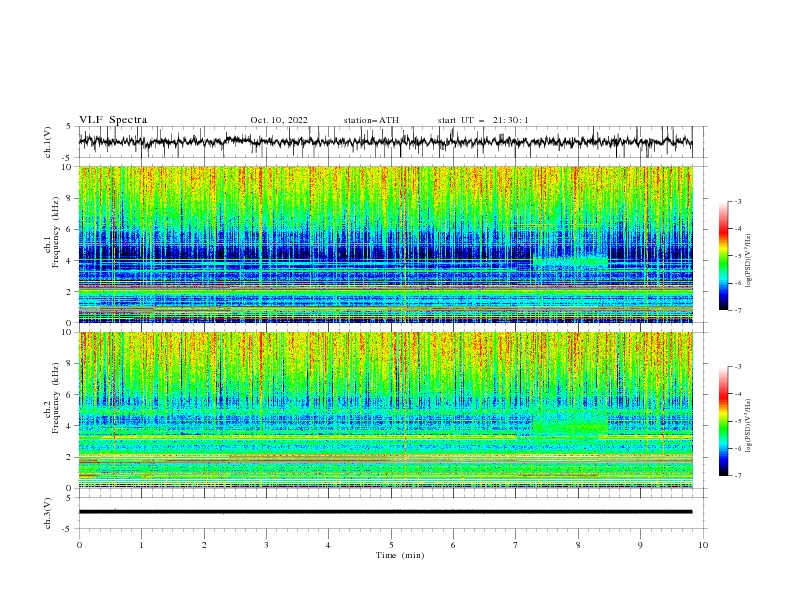Image resolution: width=792 pixels, height=612 pixels.
Task: Click the ch.3 flat voltage trace
Action: [385, 512]
